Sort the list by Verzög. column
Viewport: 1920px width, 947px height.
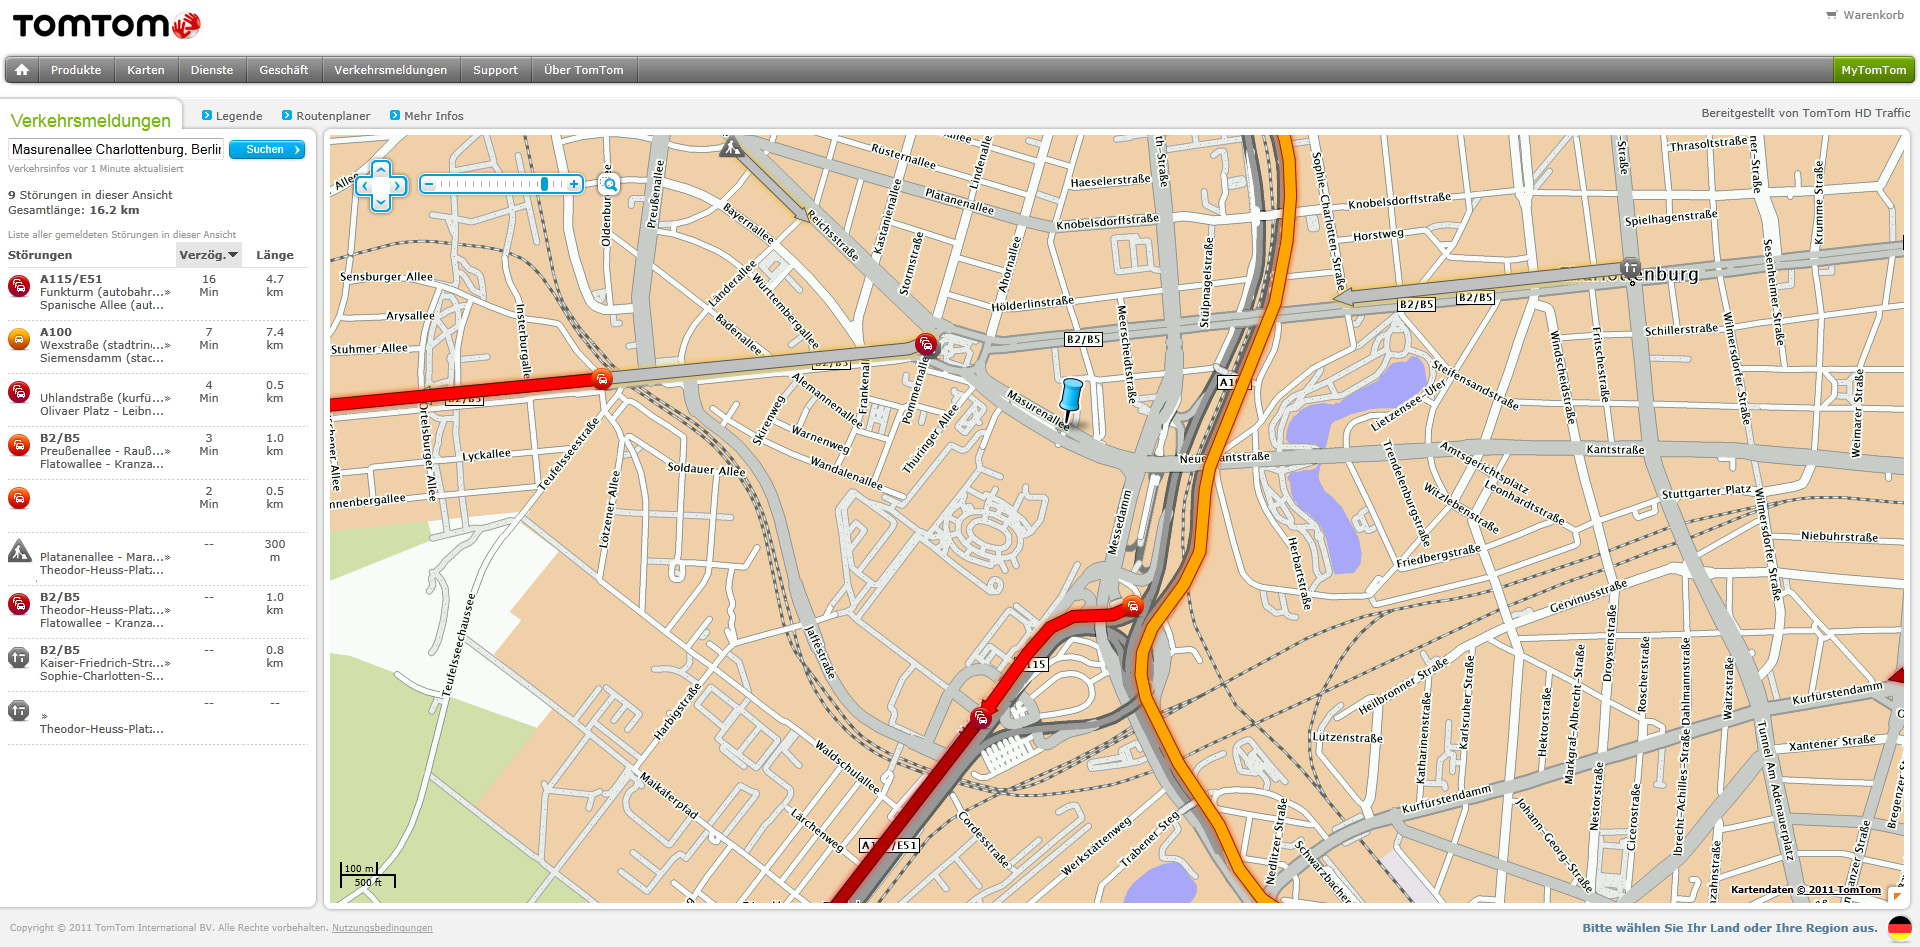coord(209,255)
